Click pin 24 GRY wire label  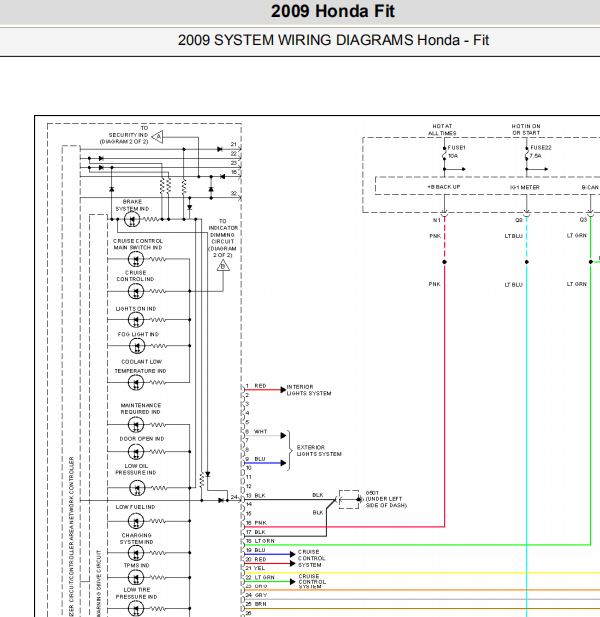tap(260, 595)
